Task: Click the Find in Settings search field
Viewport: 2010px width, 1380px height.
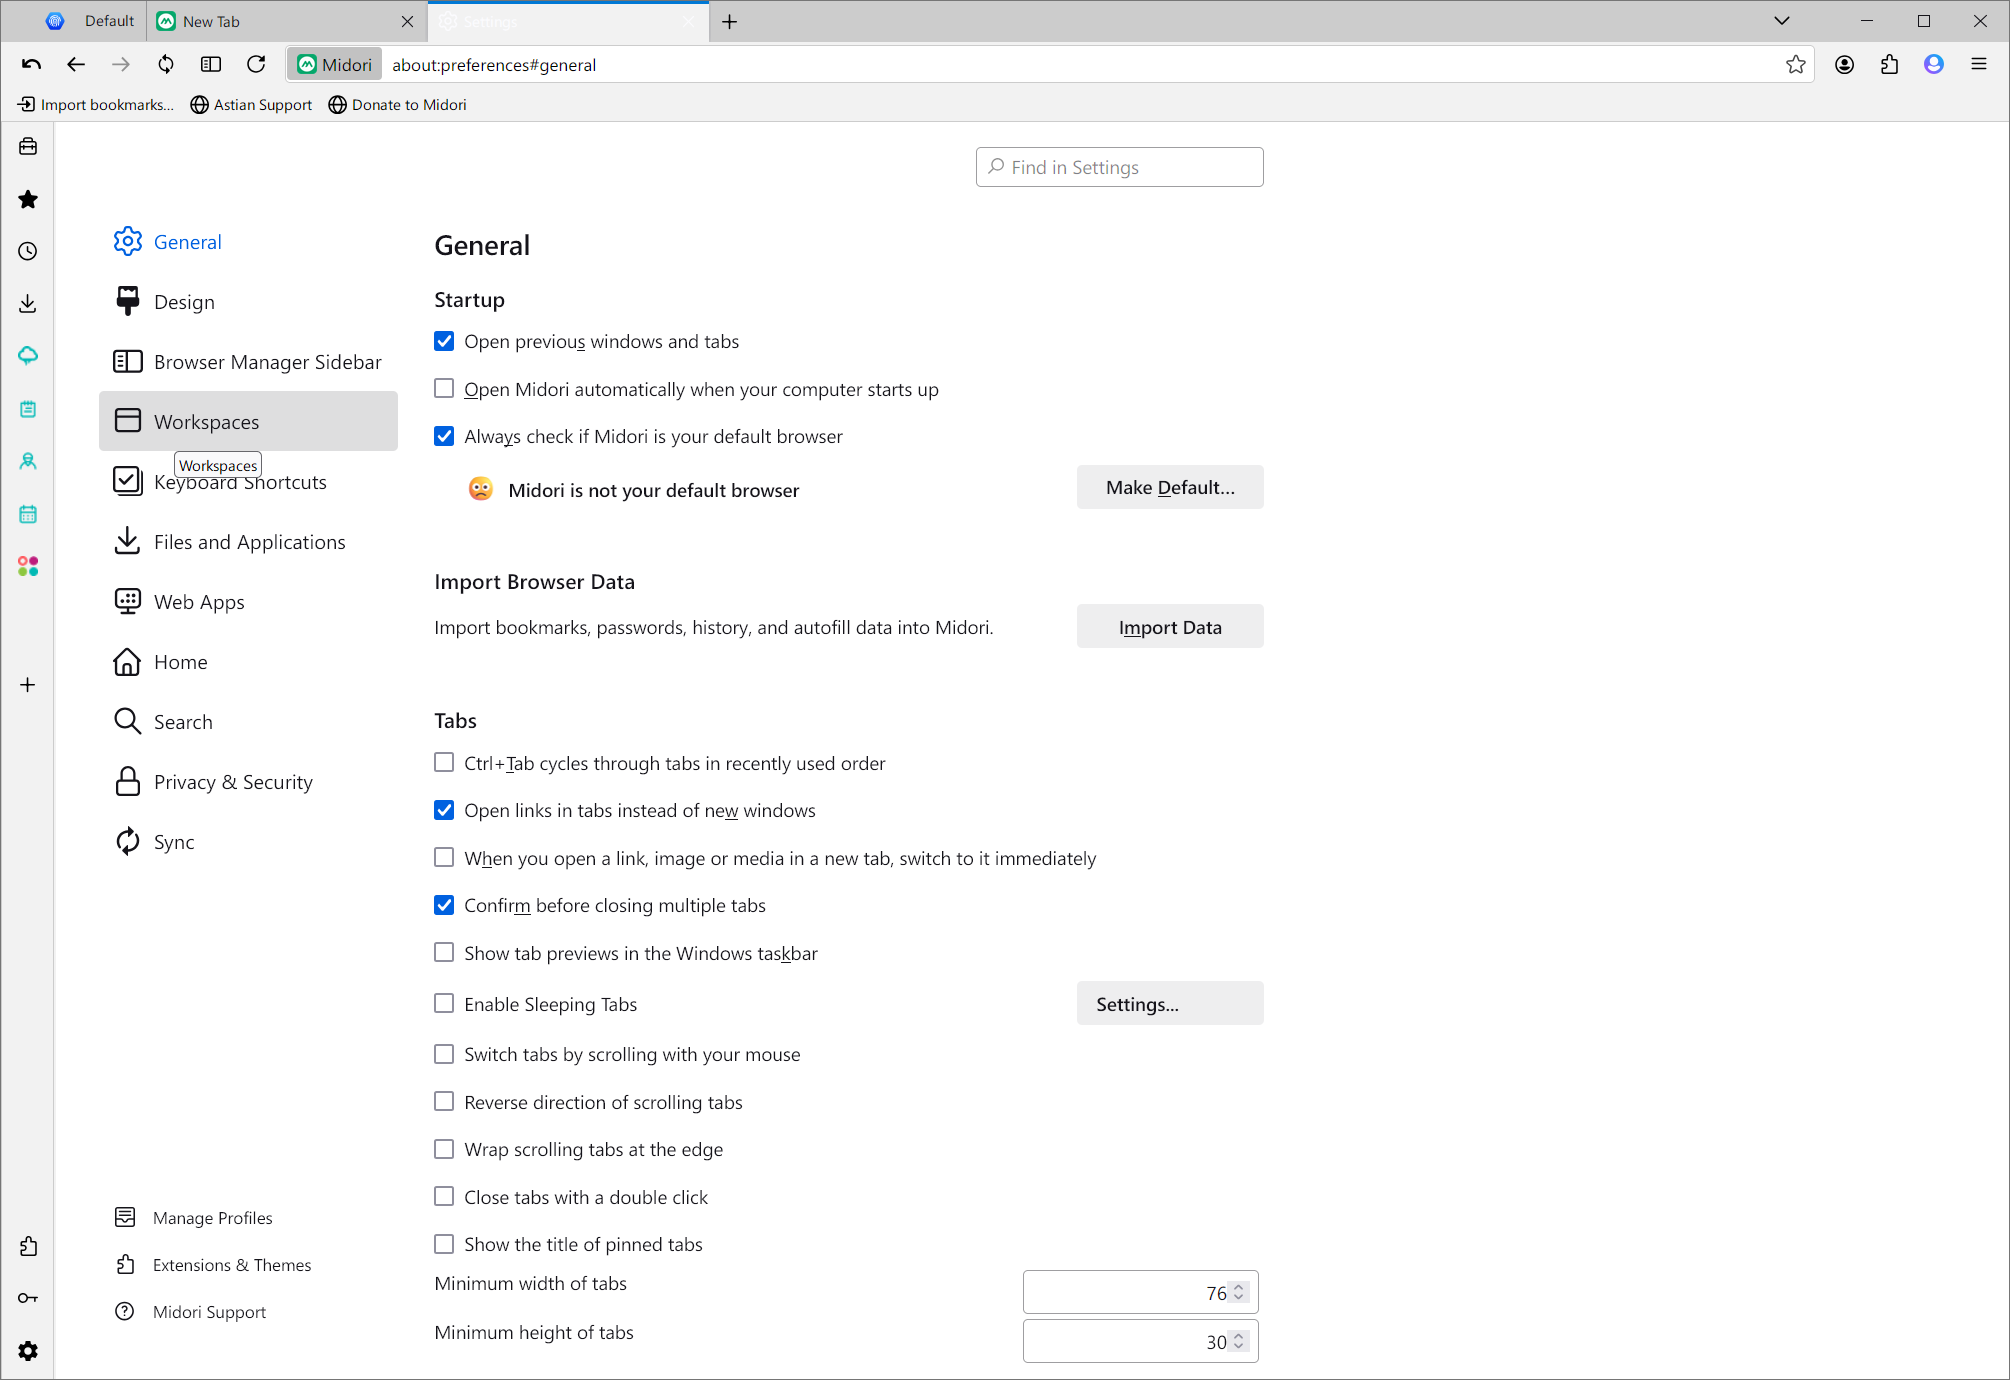Action: (x=1119, y=167)
